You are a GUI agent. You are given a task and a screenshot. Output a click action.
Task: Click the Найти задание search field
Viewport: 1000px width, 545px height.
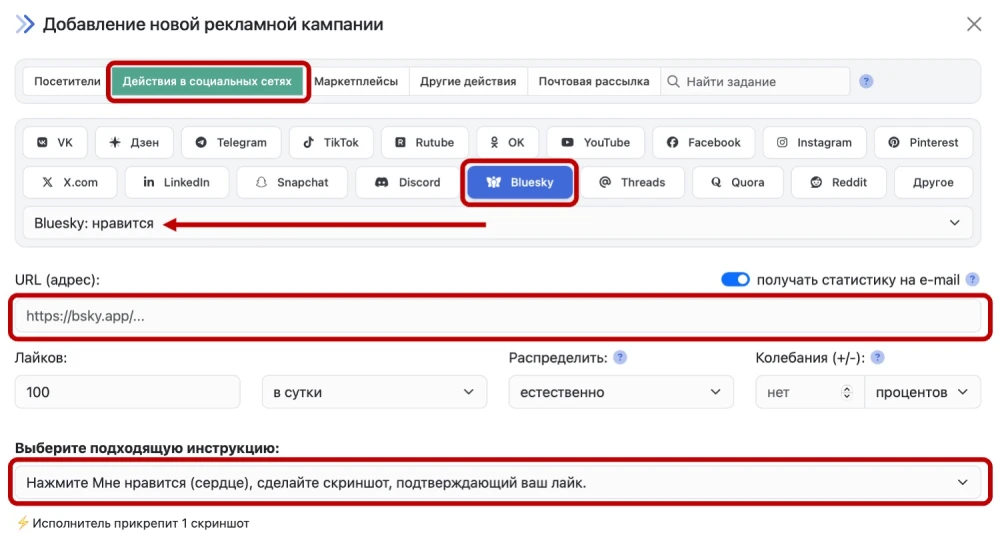[755, 82]
